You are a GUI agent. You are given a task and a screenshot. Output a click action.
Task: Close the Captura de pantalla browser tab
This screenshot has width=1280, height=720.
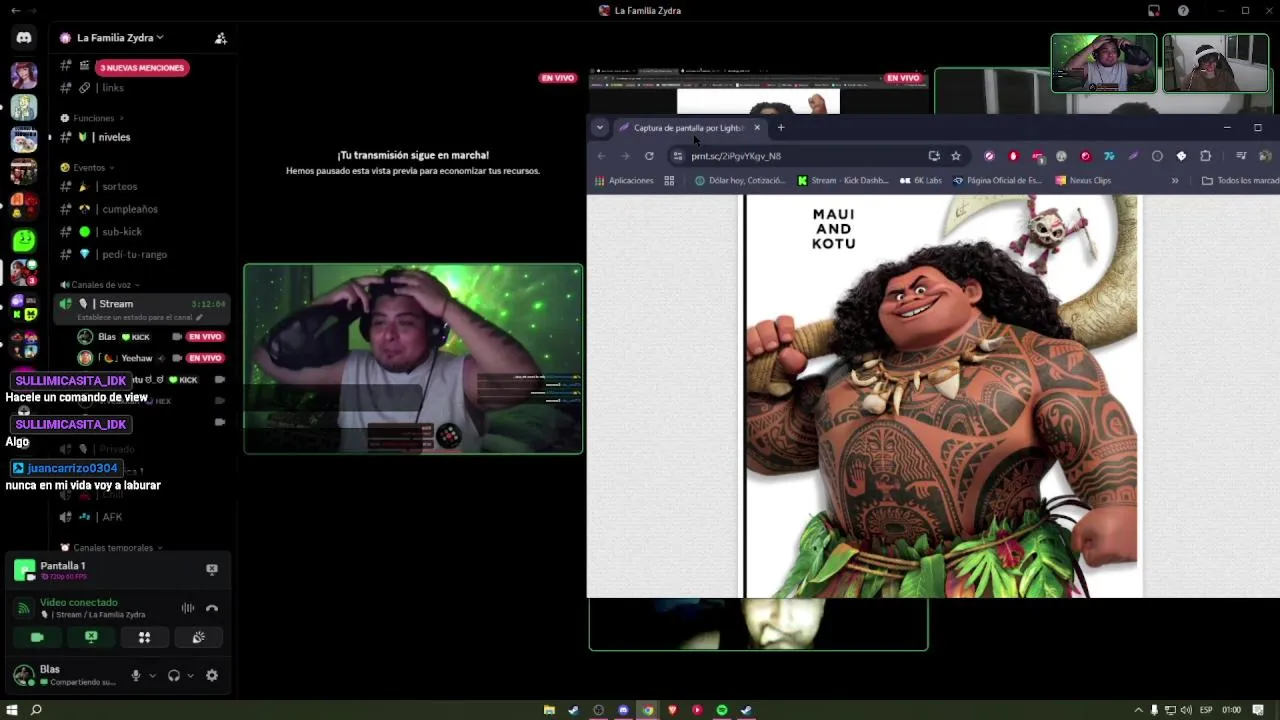point(757,128)
